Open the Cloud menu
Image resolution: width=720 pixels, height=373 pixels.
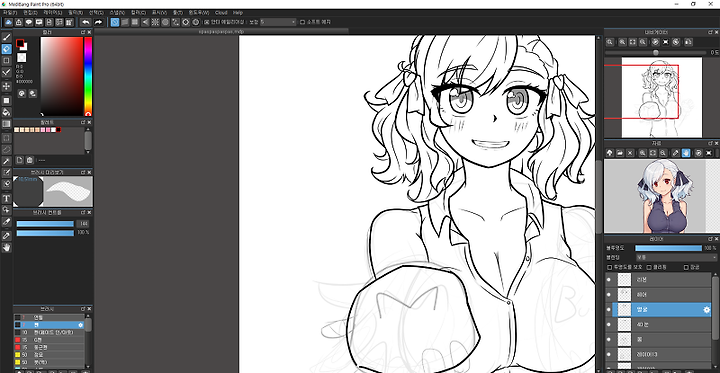point(221,13)
